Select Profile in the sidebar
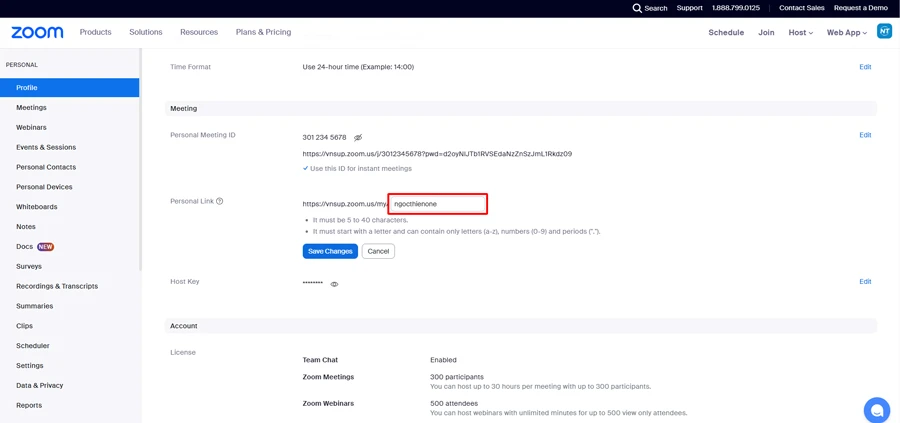 [69, 88]
